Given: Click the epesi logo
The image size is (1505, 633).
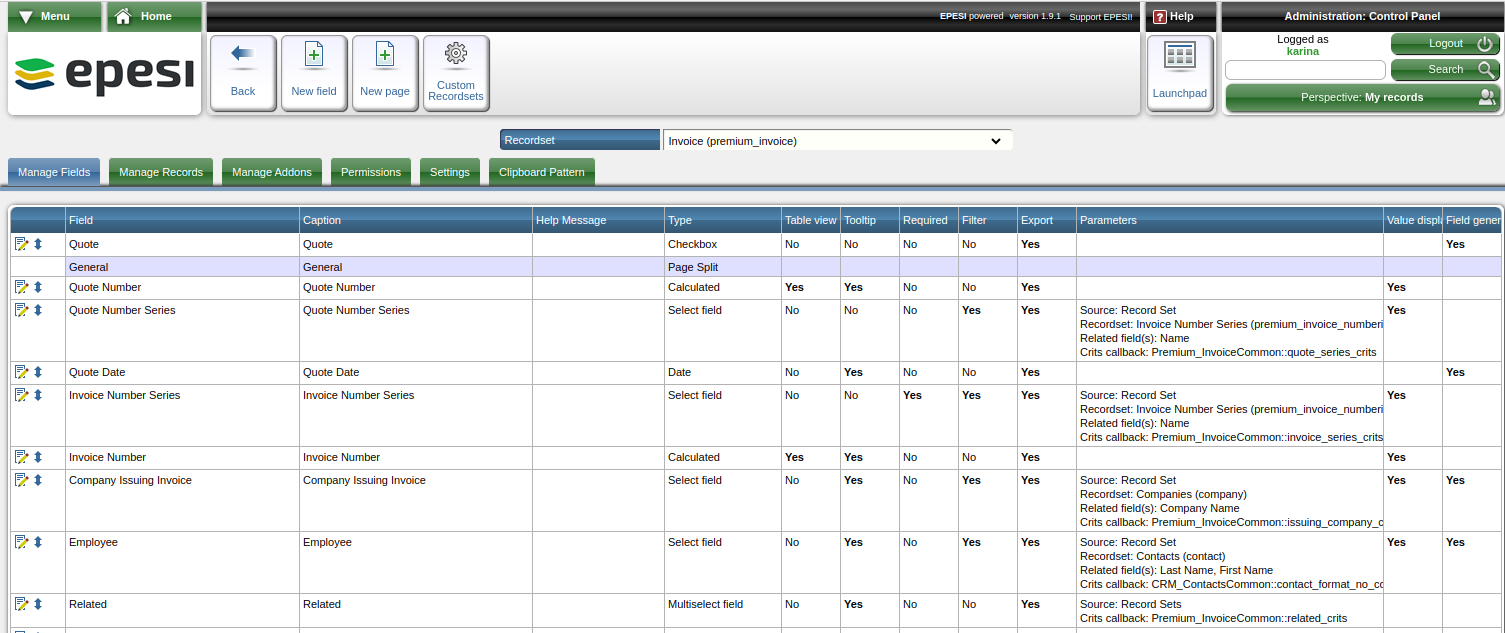Looking at the screenshot, I should (x=105, y=75).
